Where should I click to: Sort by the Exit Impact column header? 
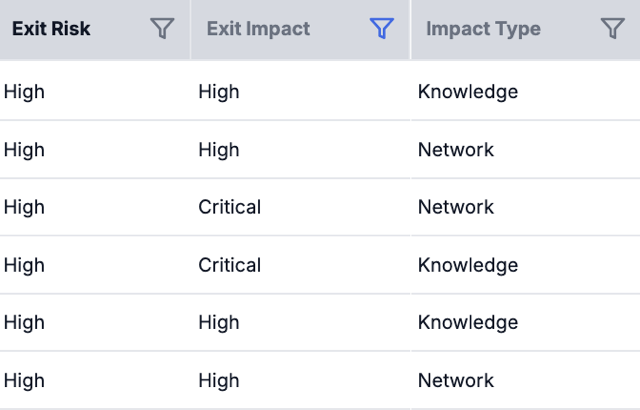pos(259,29)
